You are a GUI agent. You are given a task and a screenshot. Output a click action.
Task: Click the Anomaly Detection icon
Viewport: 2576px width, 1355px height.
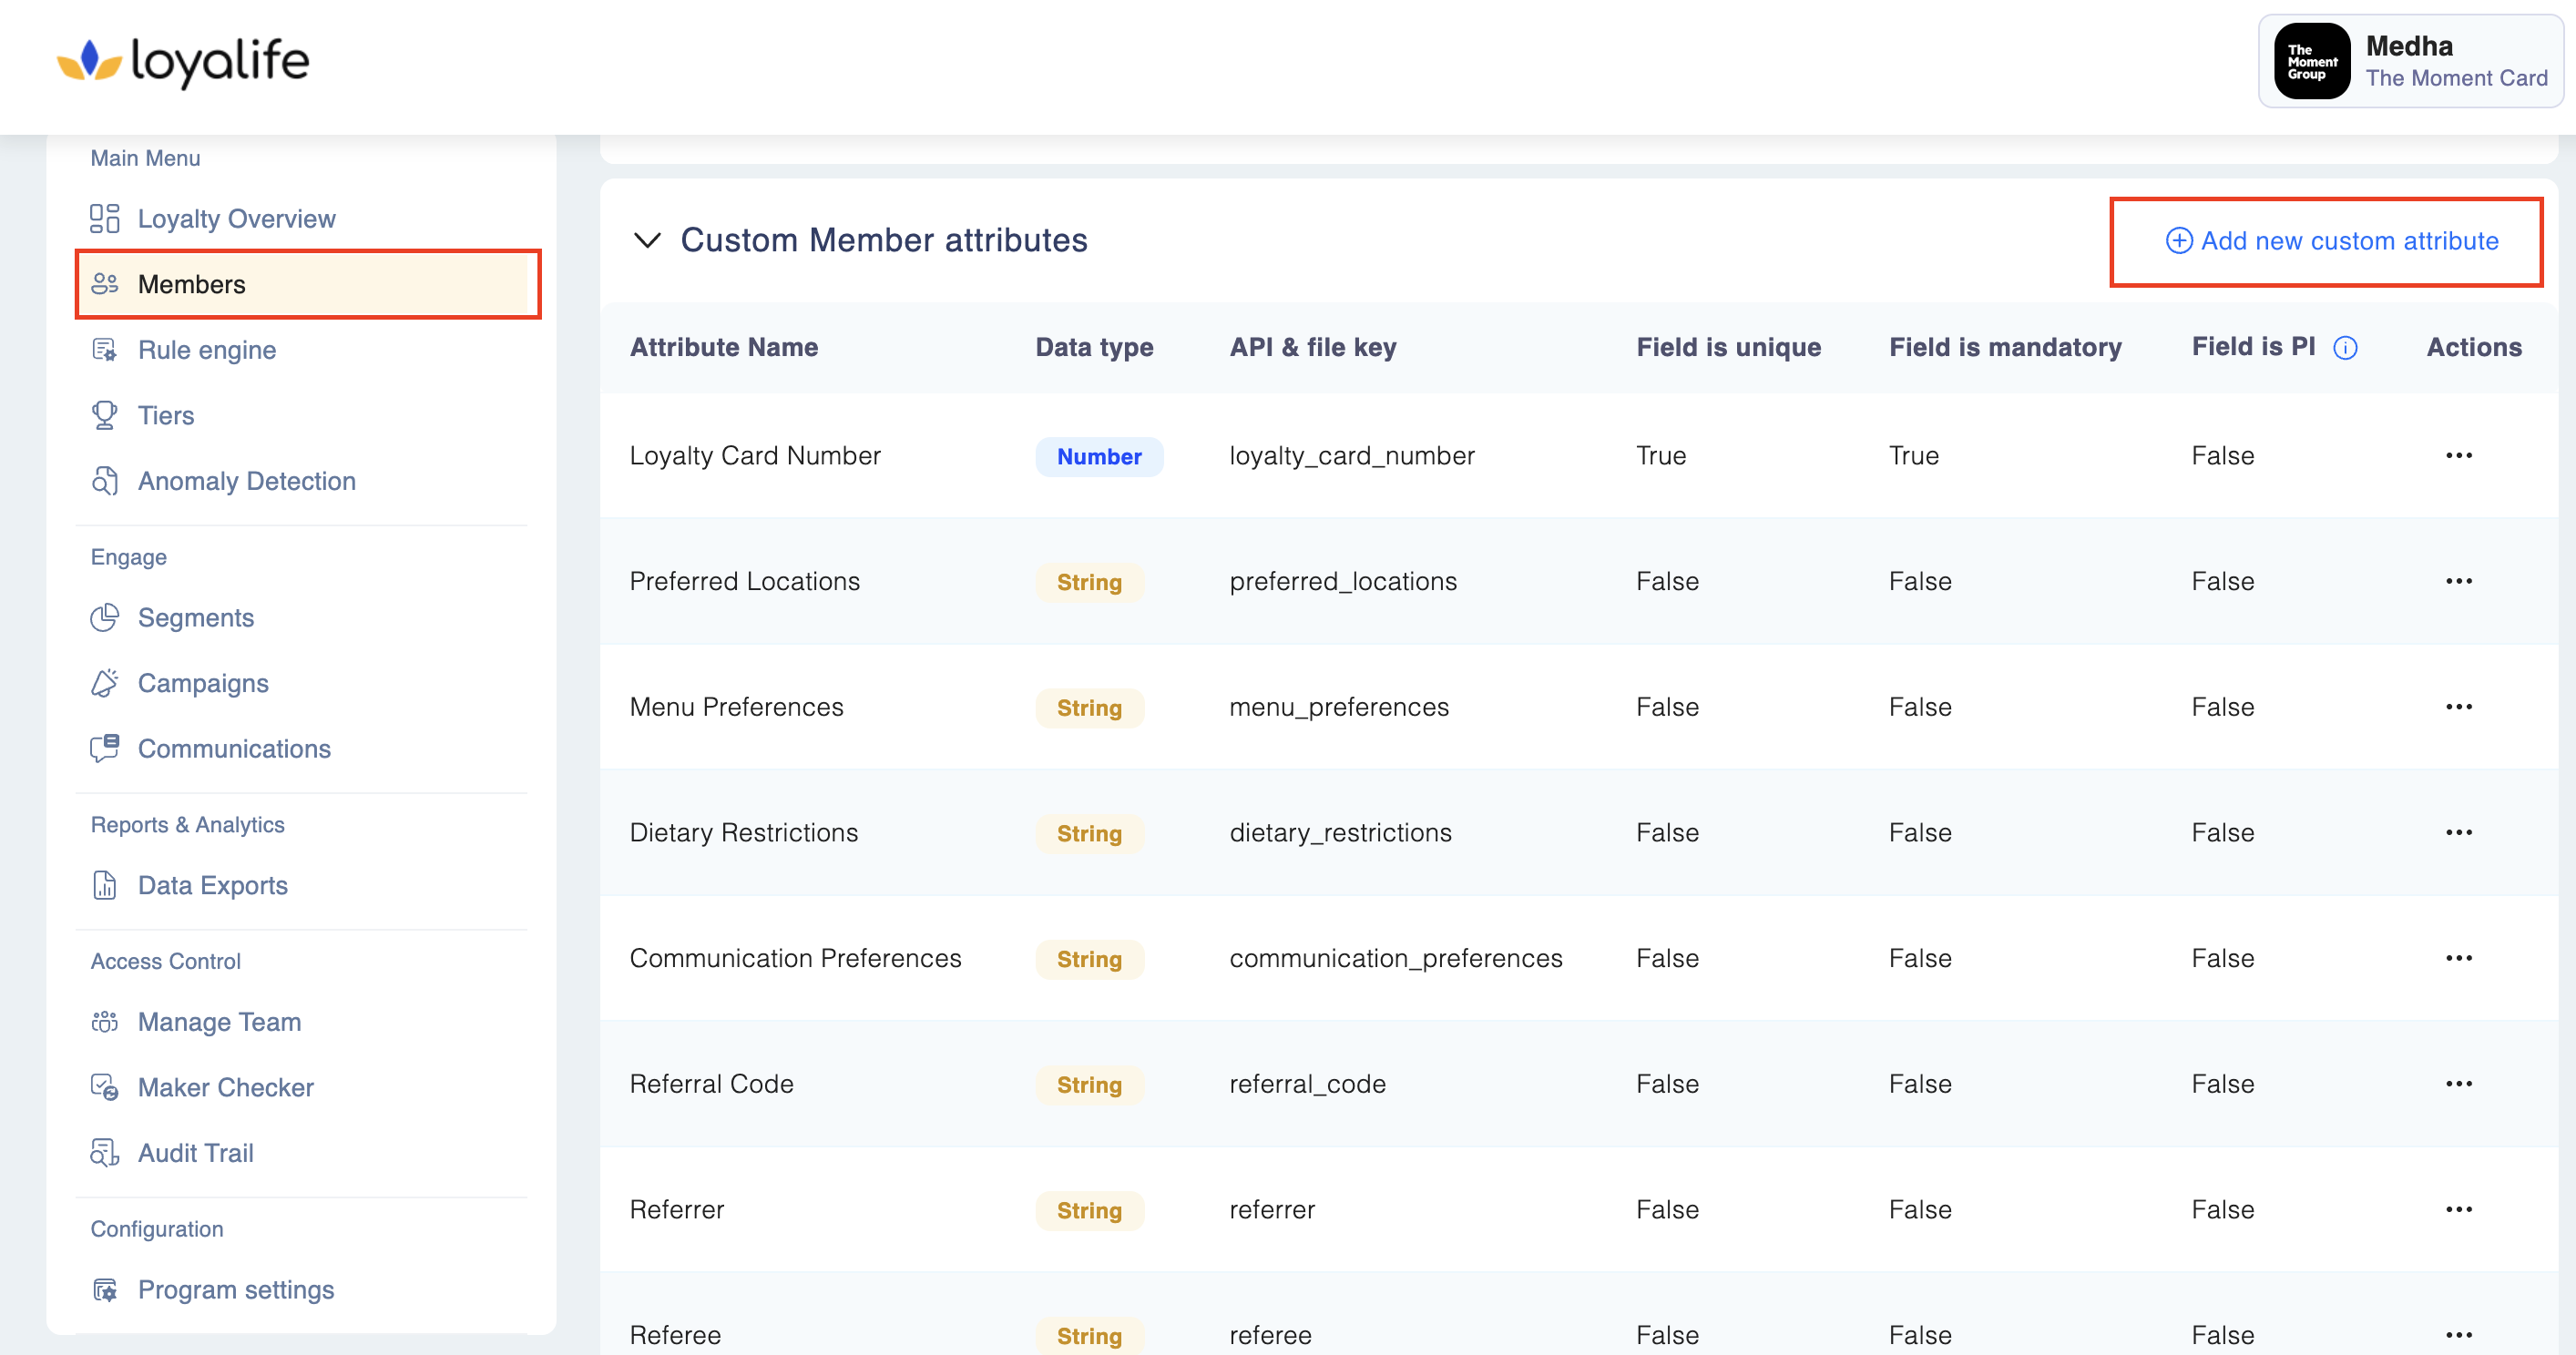pos(104,481)
